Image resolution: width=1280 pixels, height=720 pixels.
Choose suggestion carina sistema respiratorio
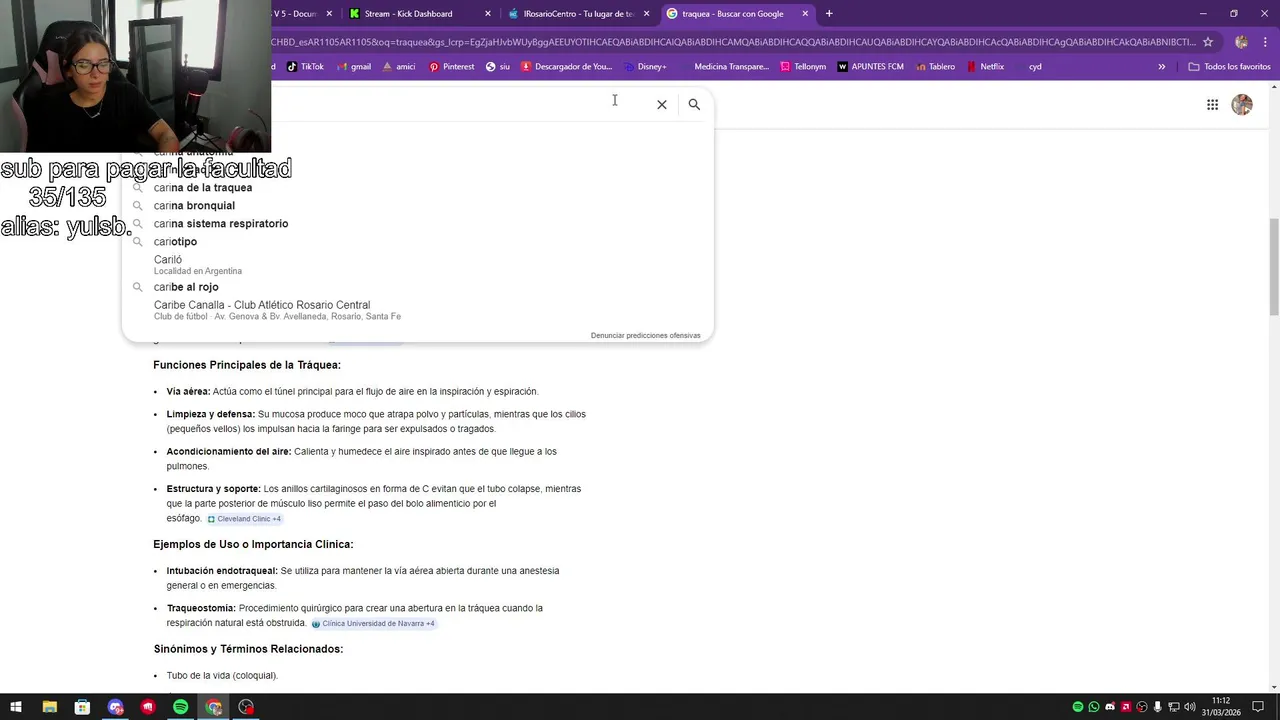(x=418, y=224)
